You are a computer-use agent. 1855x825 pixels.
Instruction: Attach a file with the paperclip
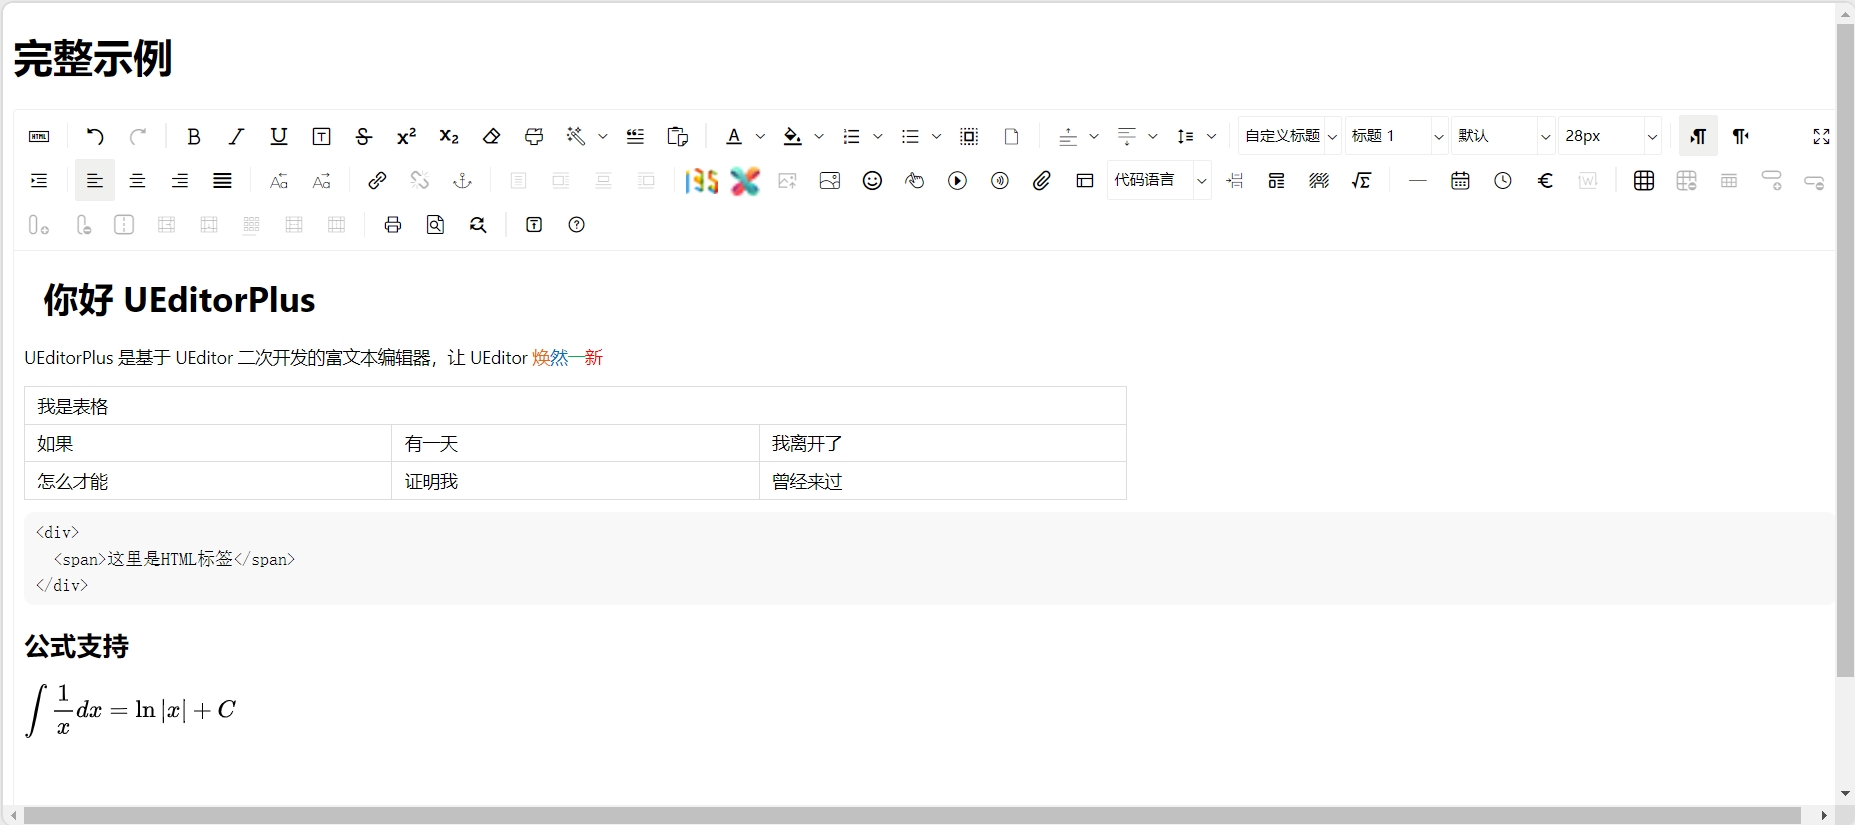[1042, 181]
